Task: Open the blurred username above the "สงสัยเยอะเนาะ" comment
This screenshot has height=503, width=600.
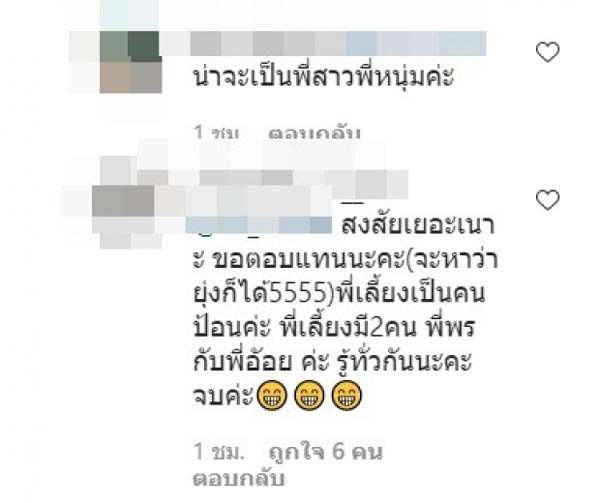Action: coord(272,184)
